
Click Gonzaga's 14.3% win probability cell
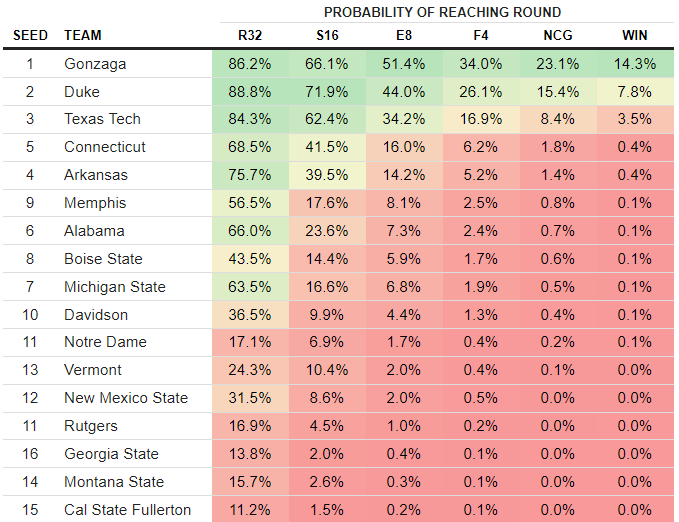click(635, 63)
